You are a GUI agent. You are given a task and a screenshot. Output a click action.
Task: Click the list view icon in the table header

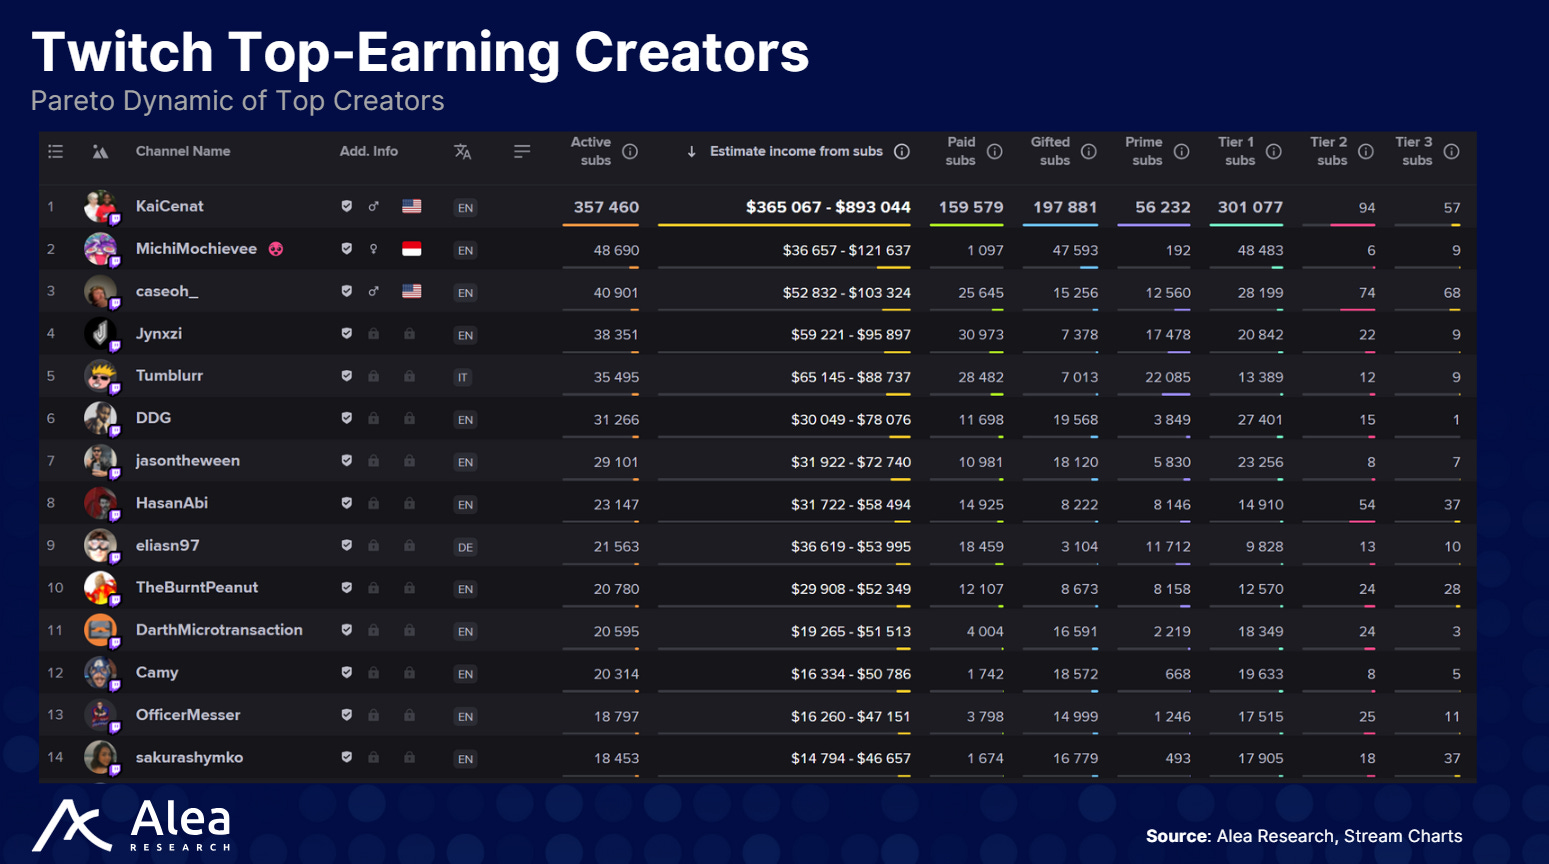coord(55,151)
